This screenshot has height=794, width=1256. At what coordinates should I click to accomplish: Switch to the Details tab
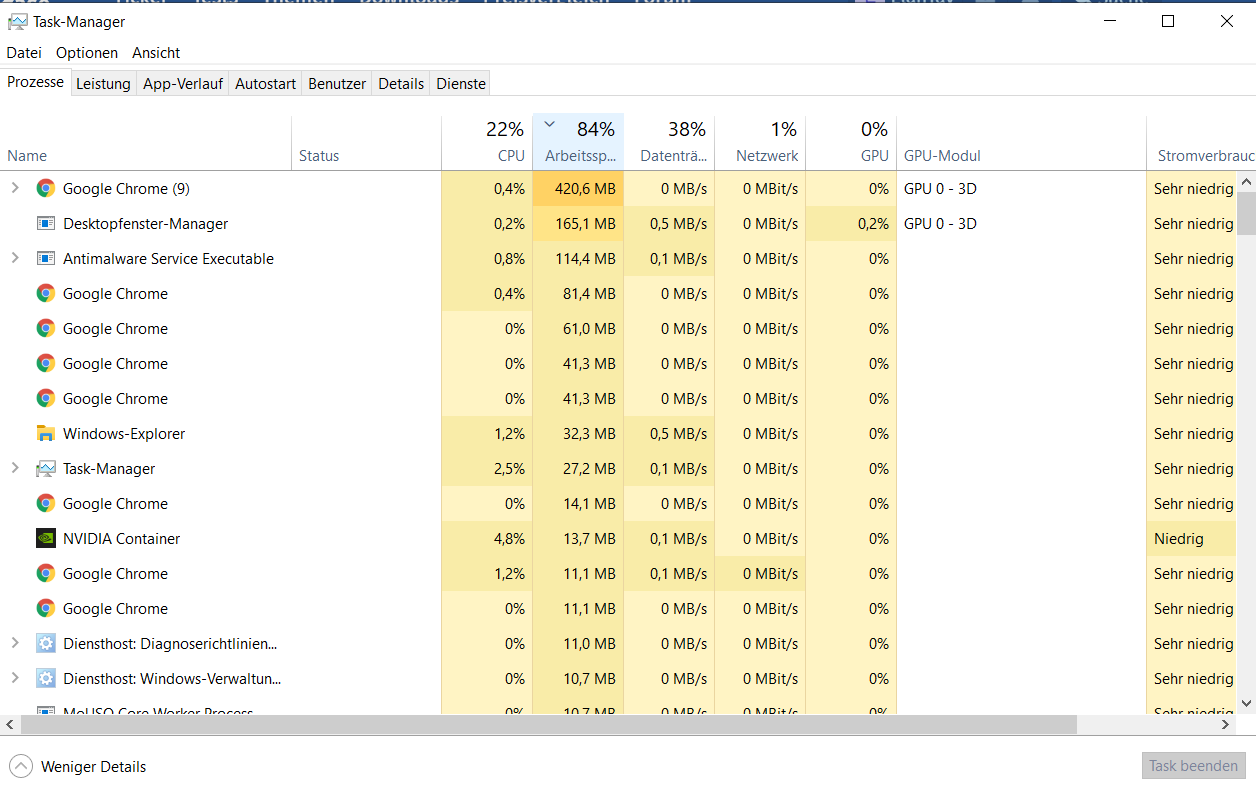pyautogui.click(x=401, y=84)
